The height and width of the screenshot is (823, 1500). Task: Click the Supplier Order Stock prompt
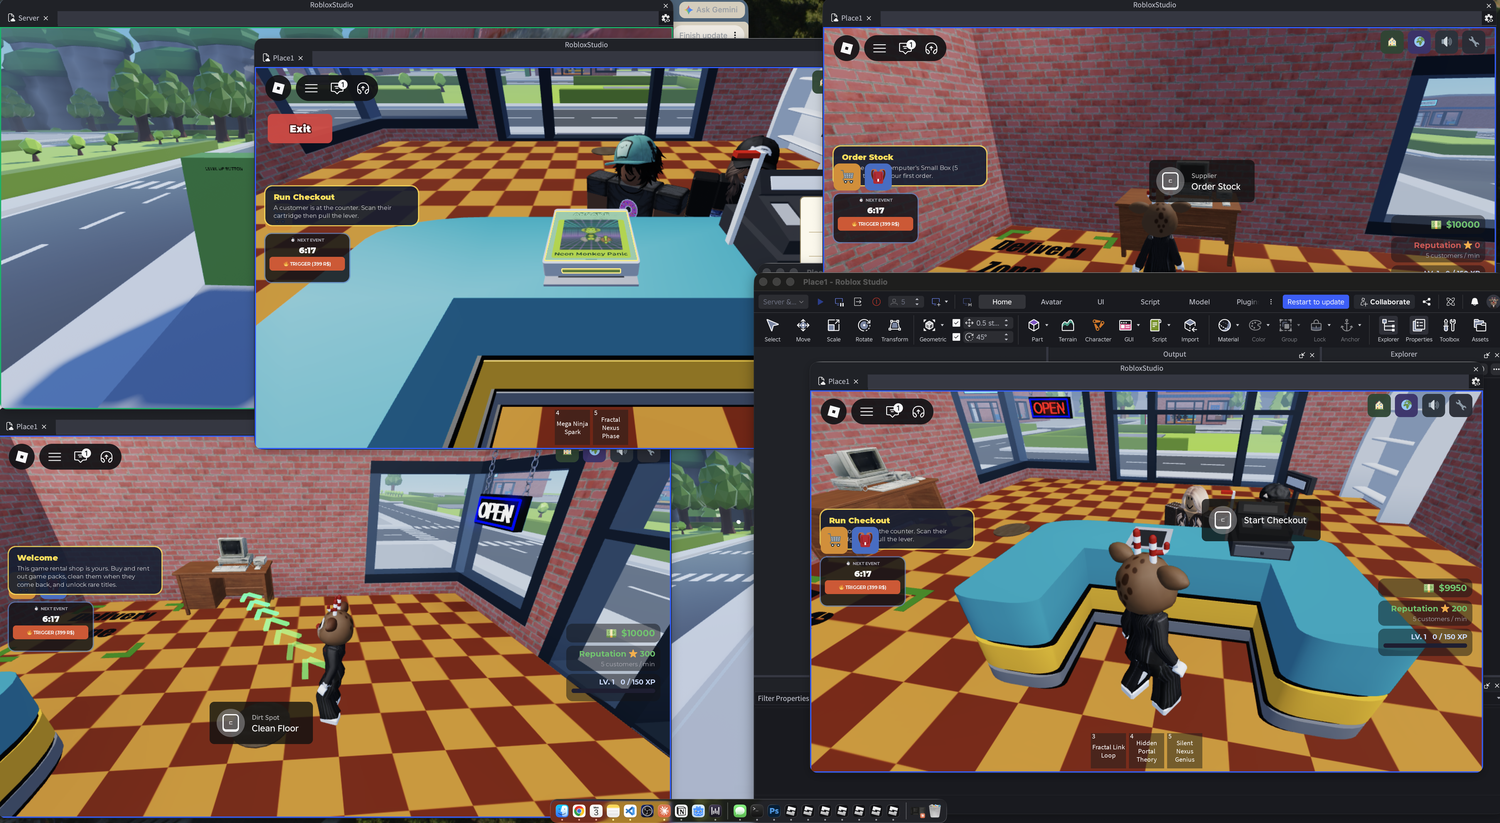[x=1202, y=181]
